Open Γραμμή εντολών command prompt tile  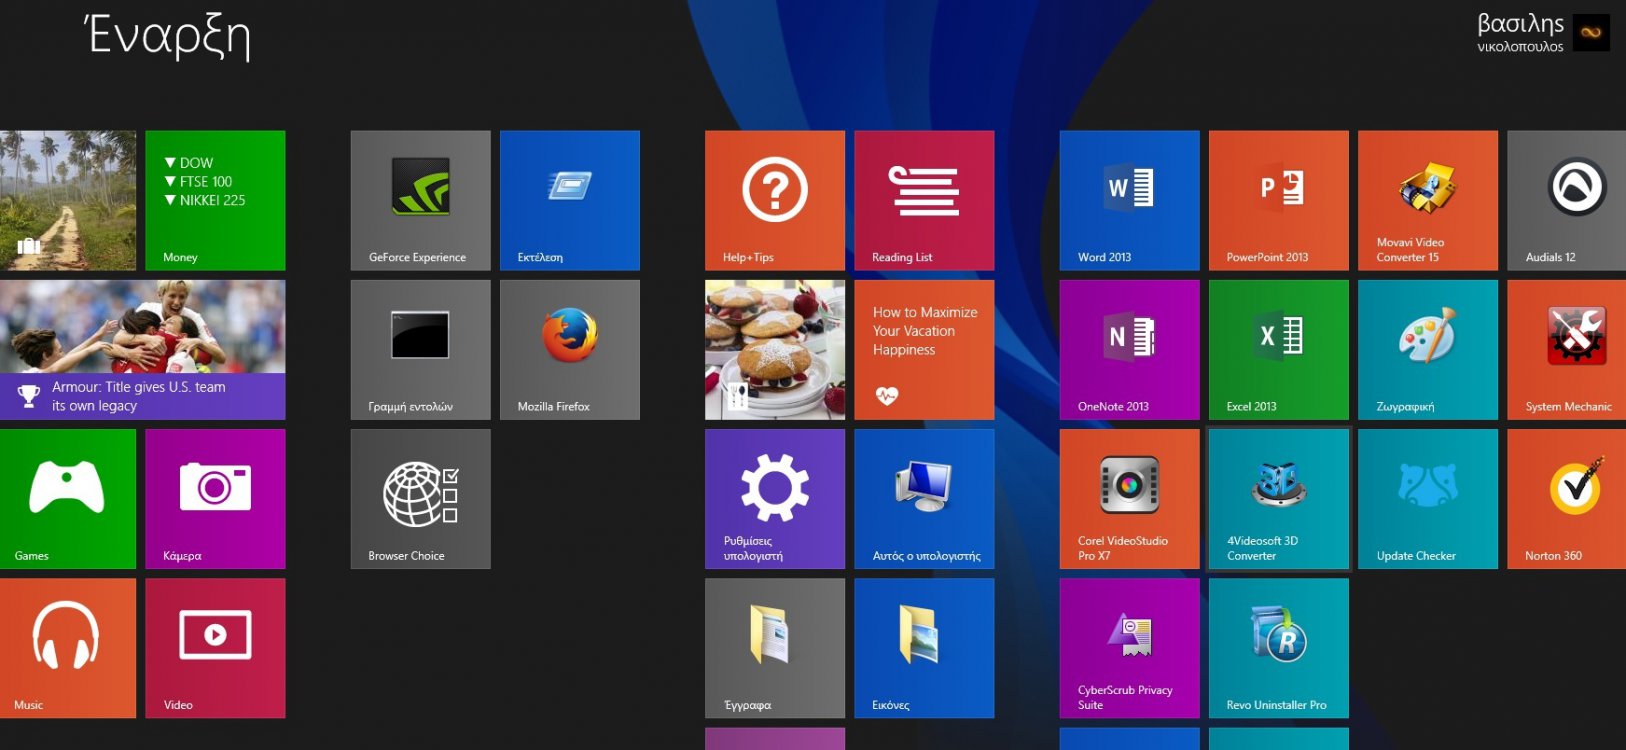tap(420, 349)
